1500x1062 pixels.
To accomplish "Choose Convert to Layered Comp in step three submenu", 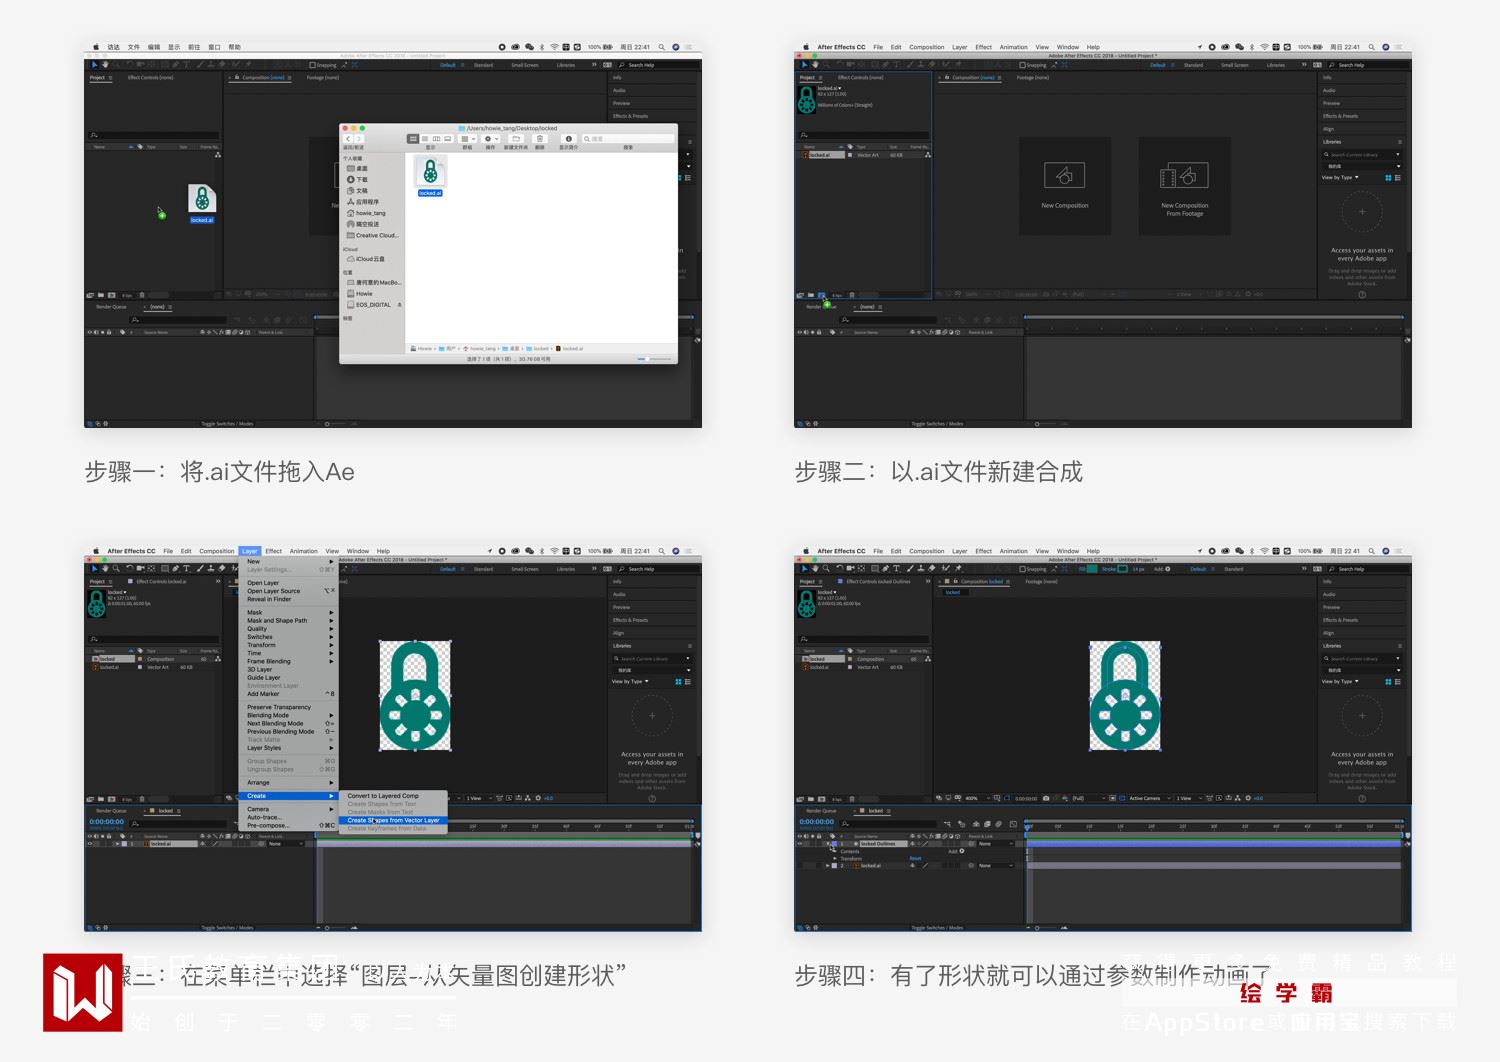I will click(x=393, y=796).
